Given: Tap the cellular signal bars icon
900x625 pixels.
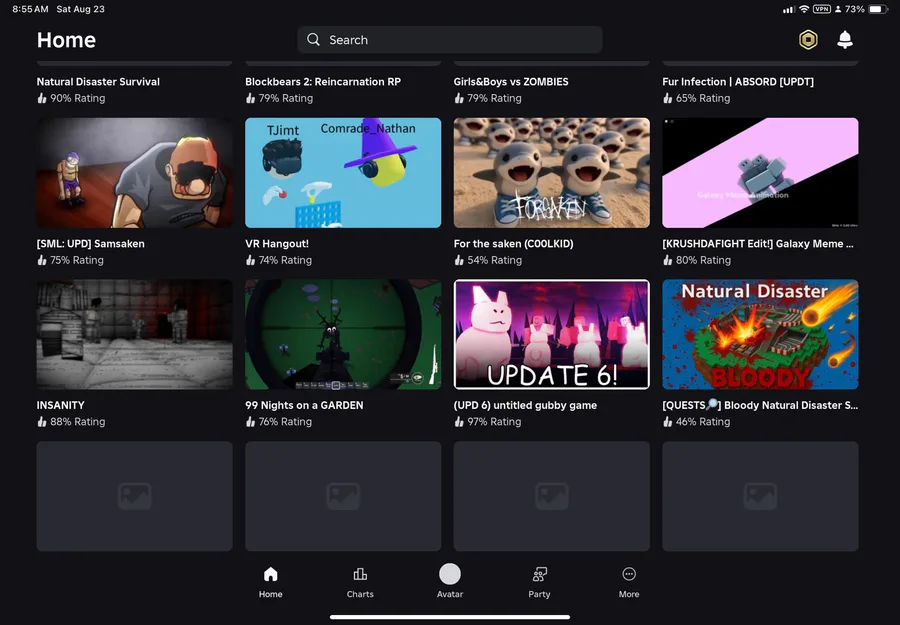Looking at the screenshot, I should point(789,9).
